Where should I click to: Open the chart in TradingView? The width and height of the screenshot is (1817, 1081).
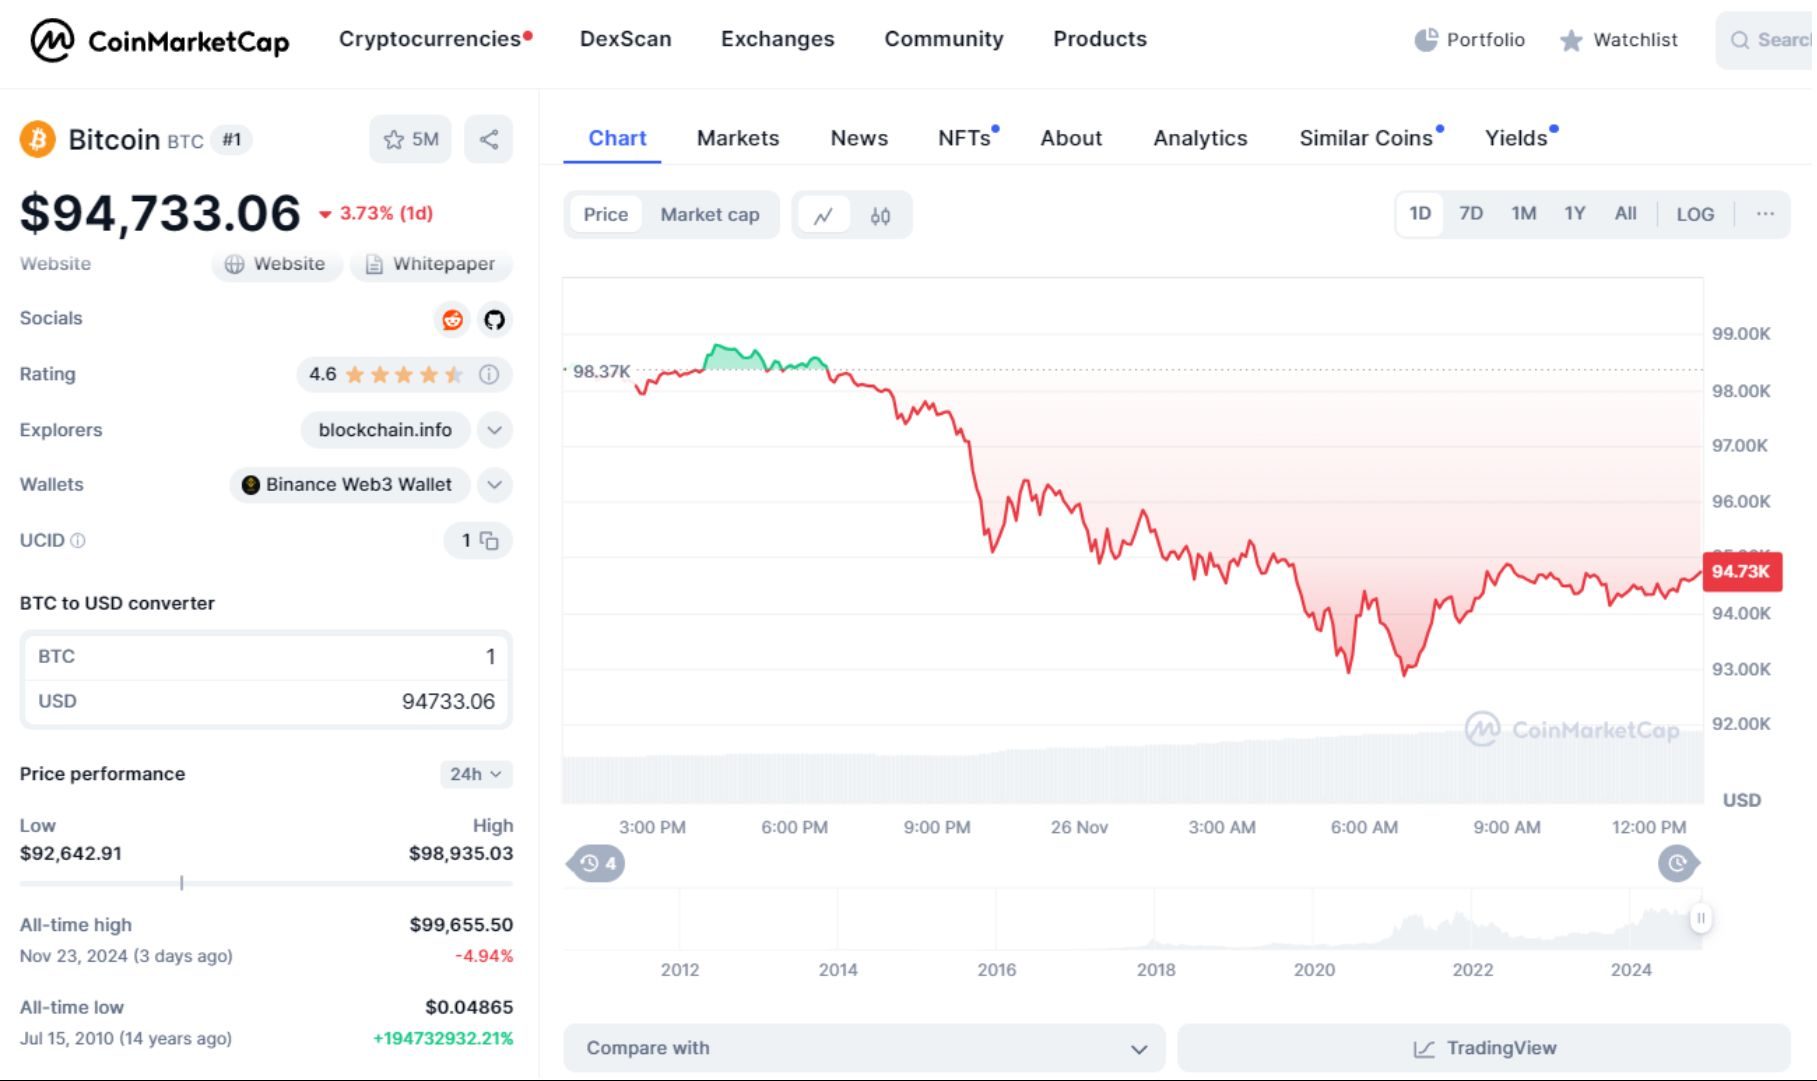point(1489,1048)
